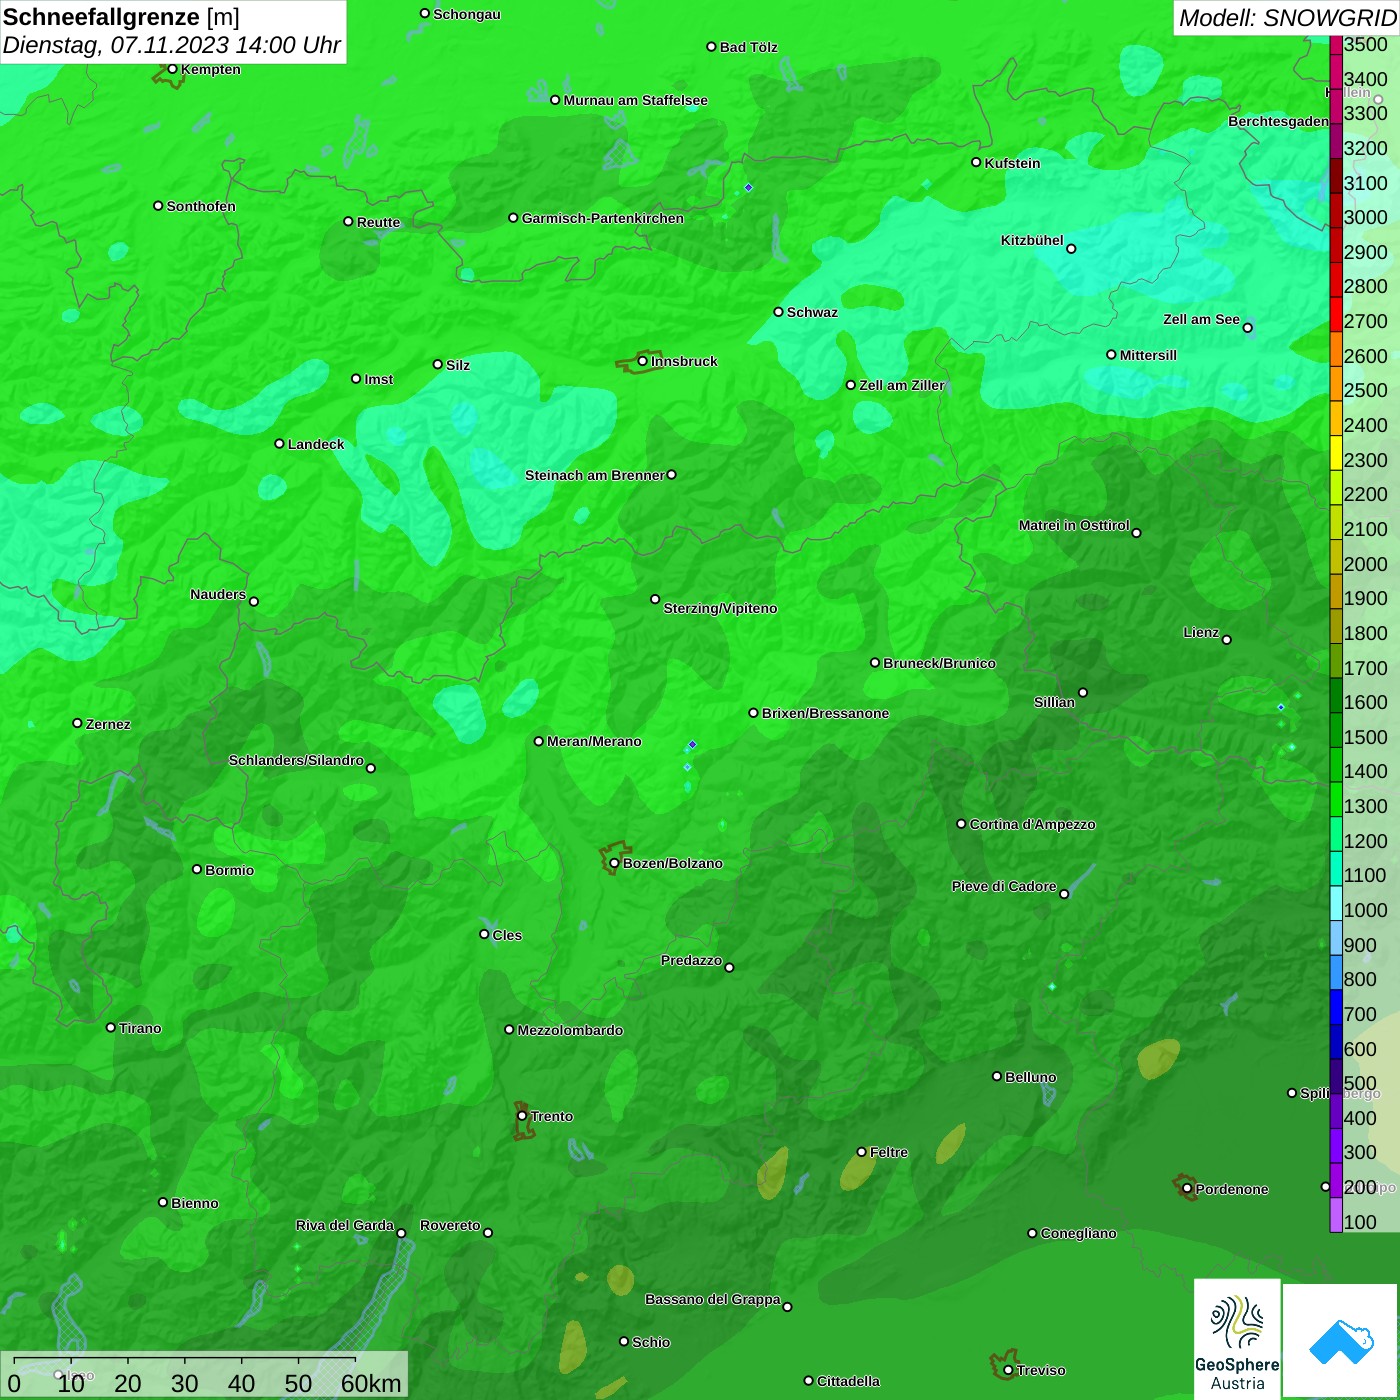Click the 'Sillian' map label

pyautogui.click(x=1054, y=702)
